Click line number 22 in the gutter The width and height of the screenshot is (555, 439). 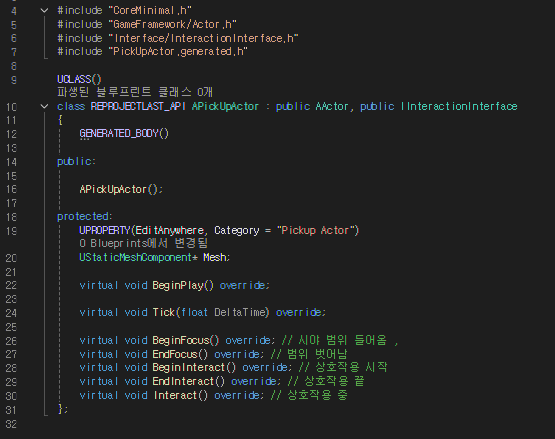point(11,285)
